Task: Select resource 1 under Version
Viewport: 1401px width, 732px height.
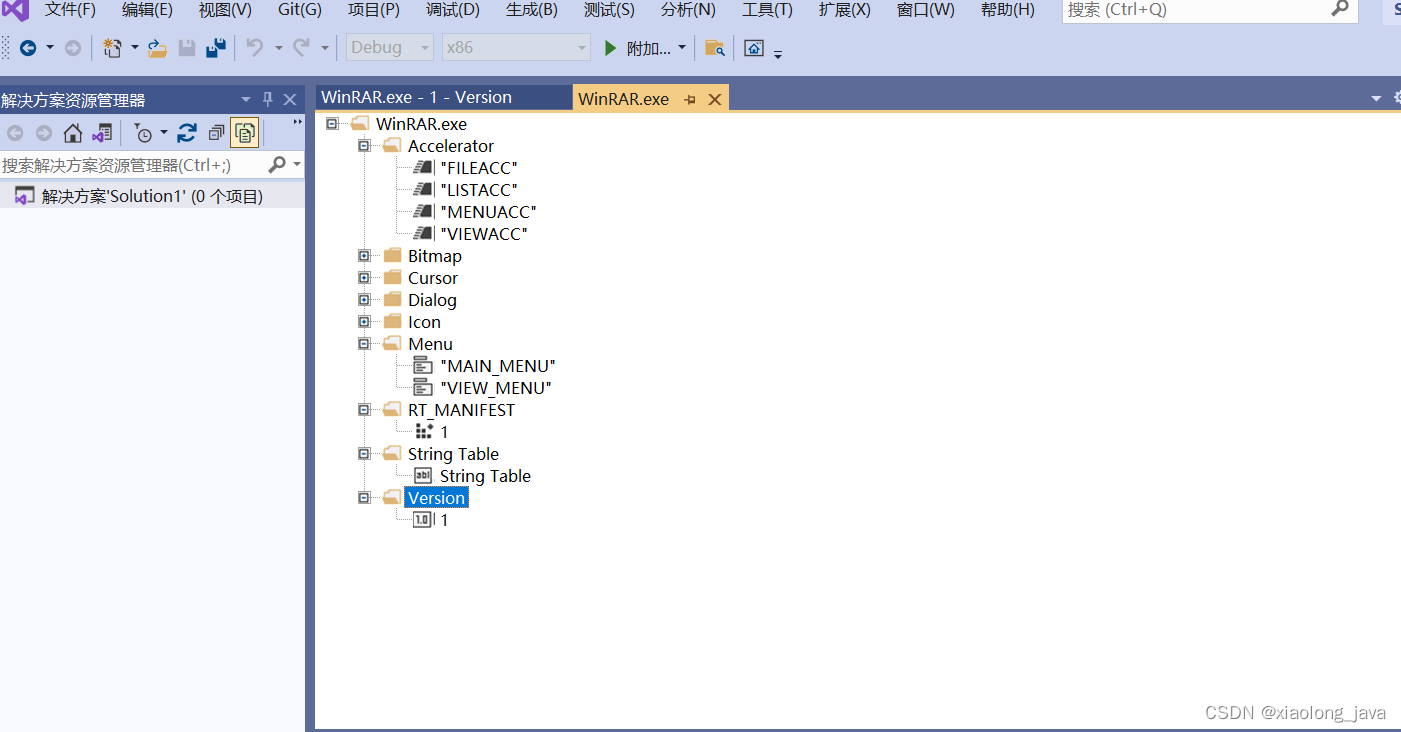Action: click(444, 520)
